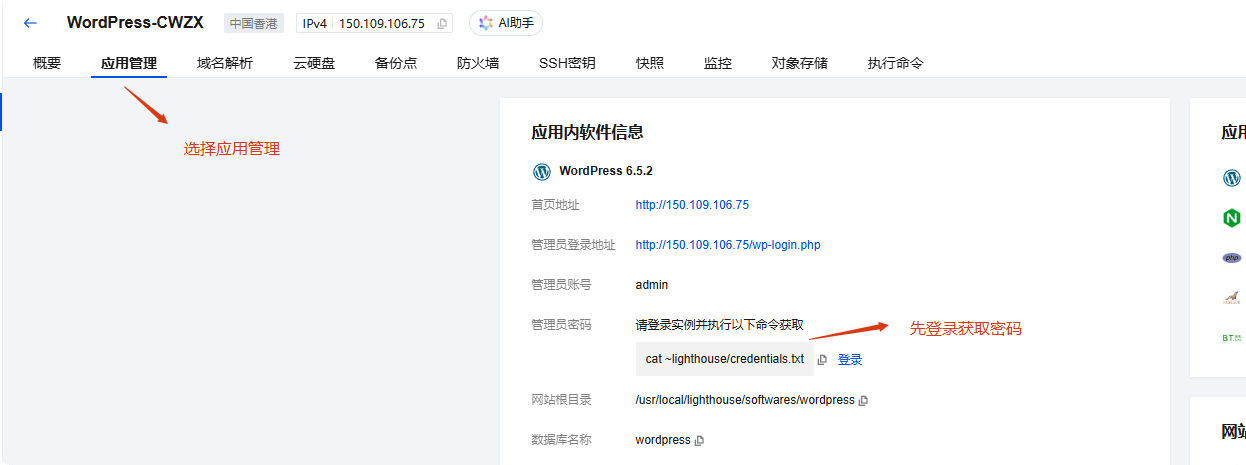Click the 请登录实例并执行以下命令获取 instruction text
This screenshot has height=465, width=1246.
[x=719, y=325]
